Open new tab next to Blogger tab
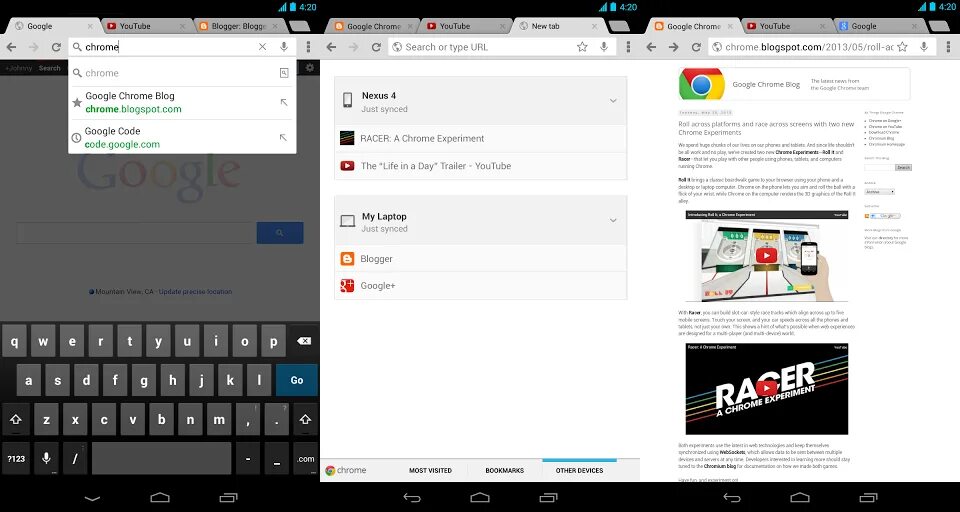 [299, 26]
